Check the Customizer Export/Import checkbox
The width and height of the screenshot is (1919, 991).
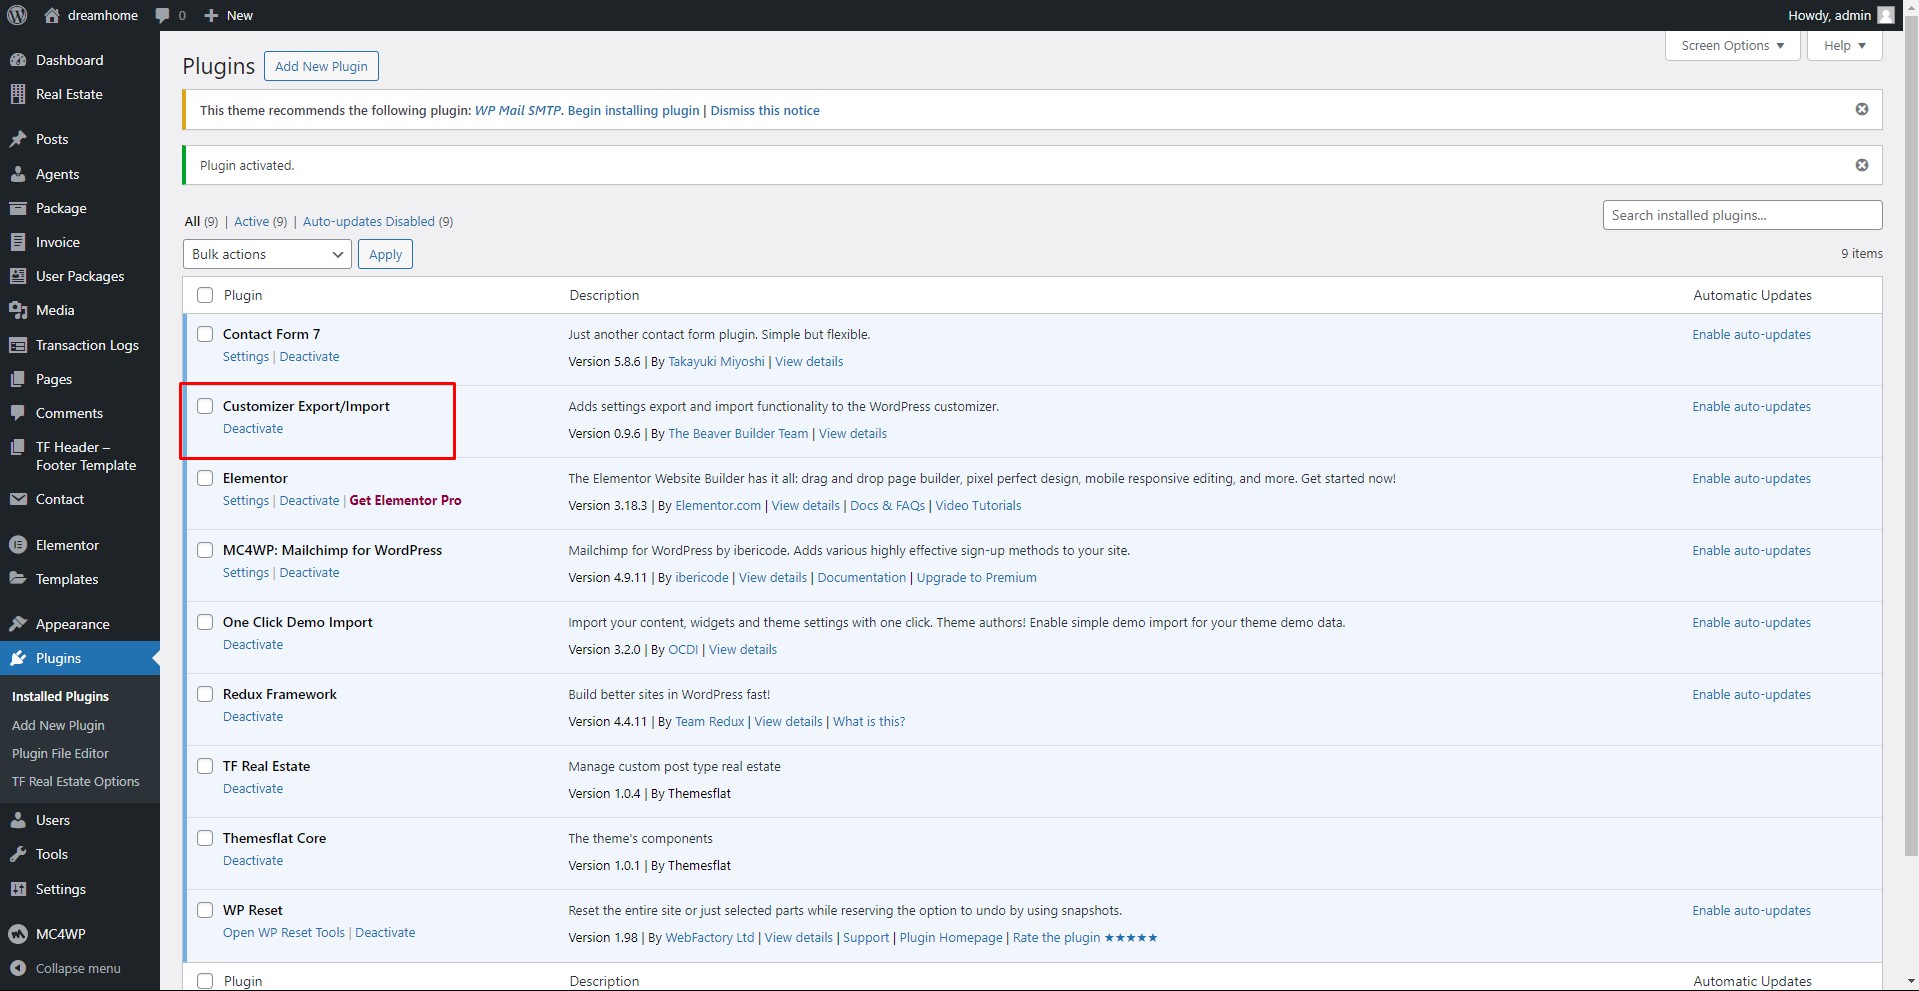[x=205, y=406]
